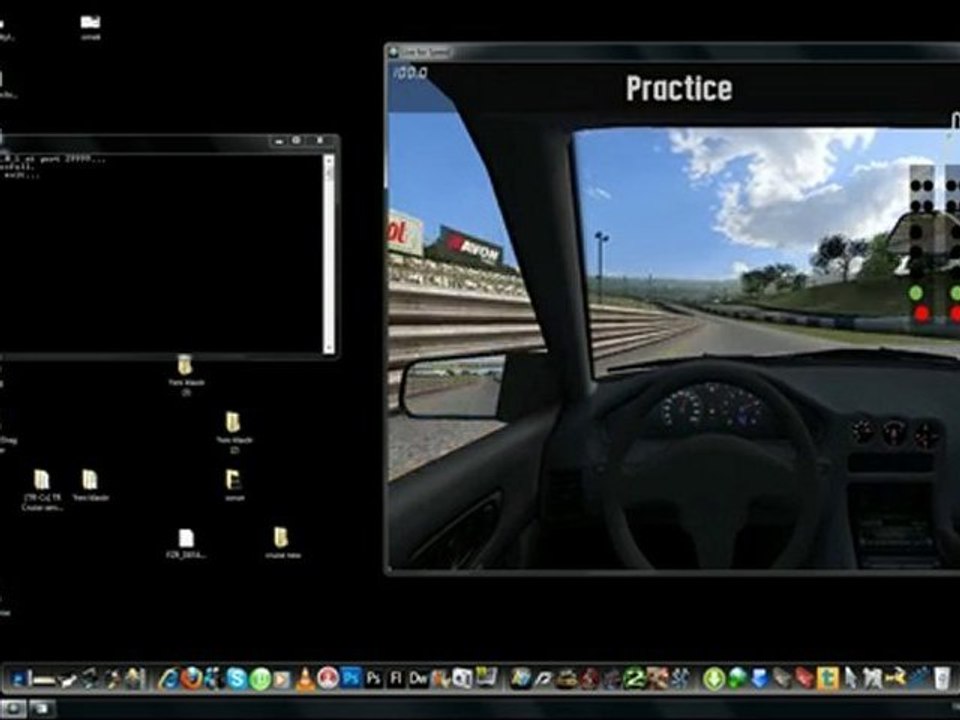
Task: Launch Dreamweaver (Dw) from dock
Action: [418, 678]
